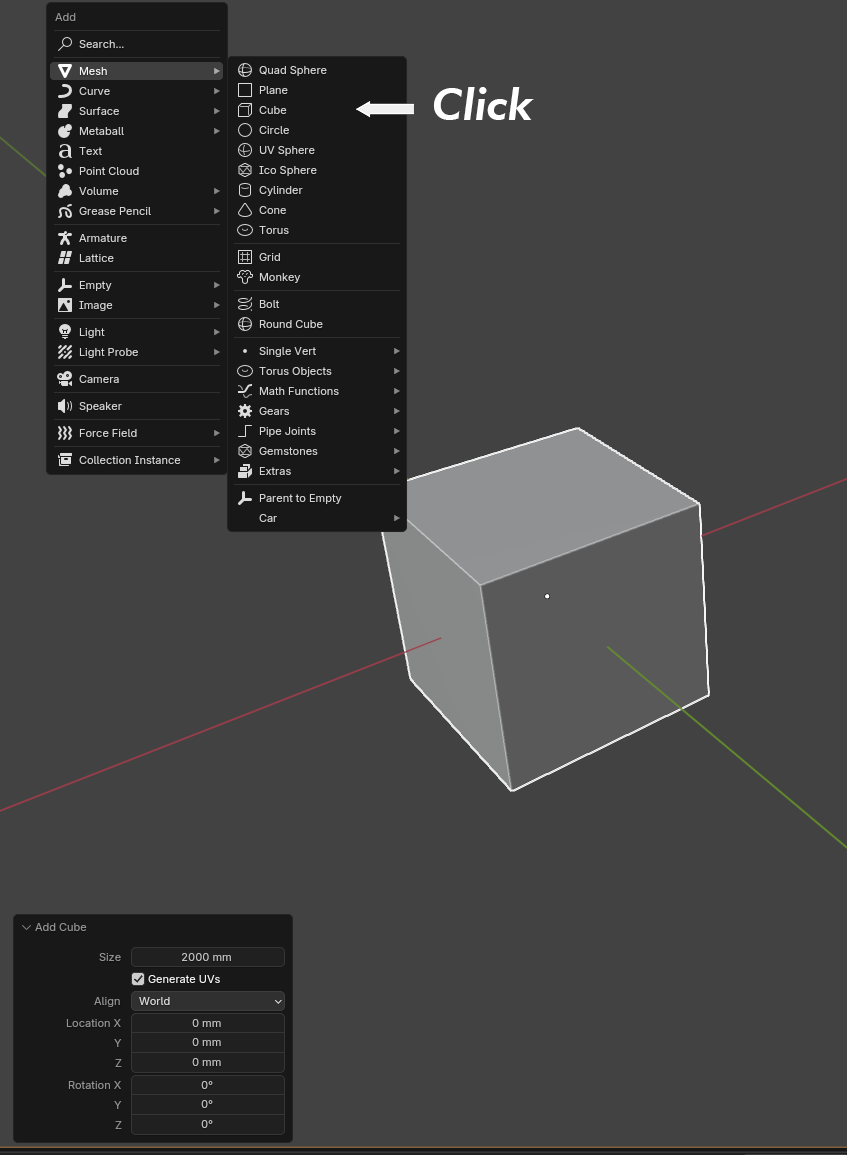
Task: Click the Light Probe icon
Action: [65, 352]
